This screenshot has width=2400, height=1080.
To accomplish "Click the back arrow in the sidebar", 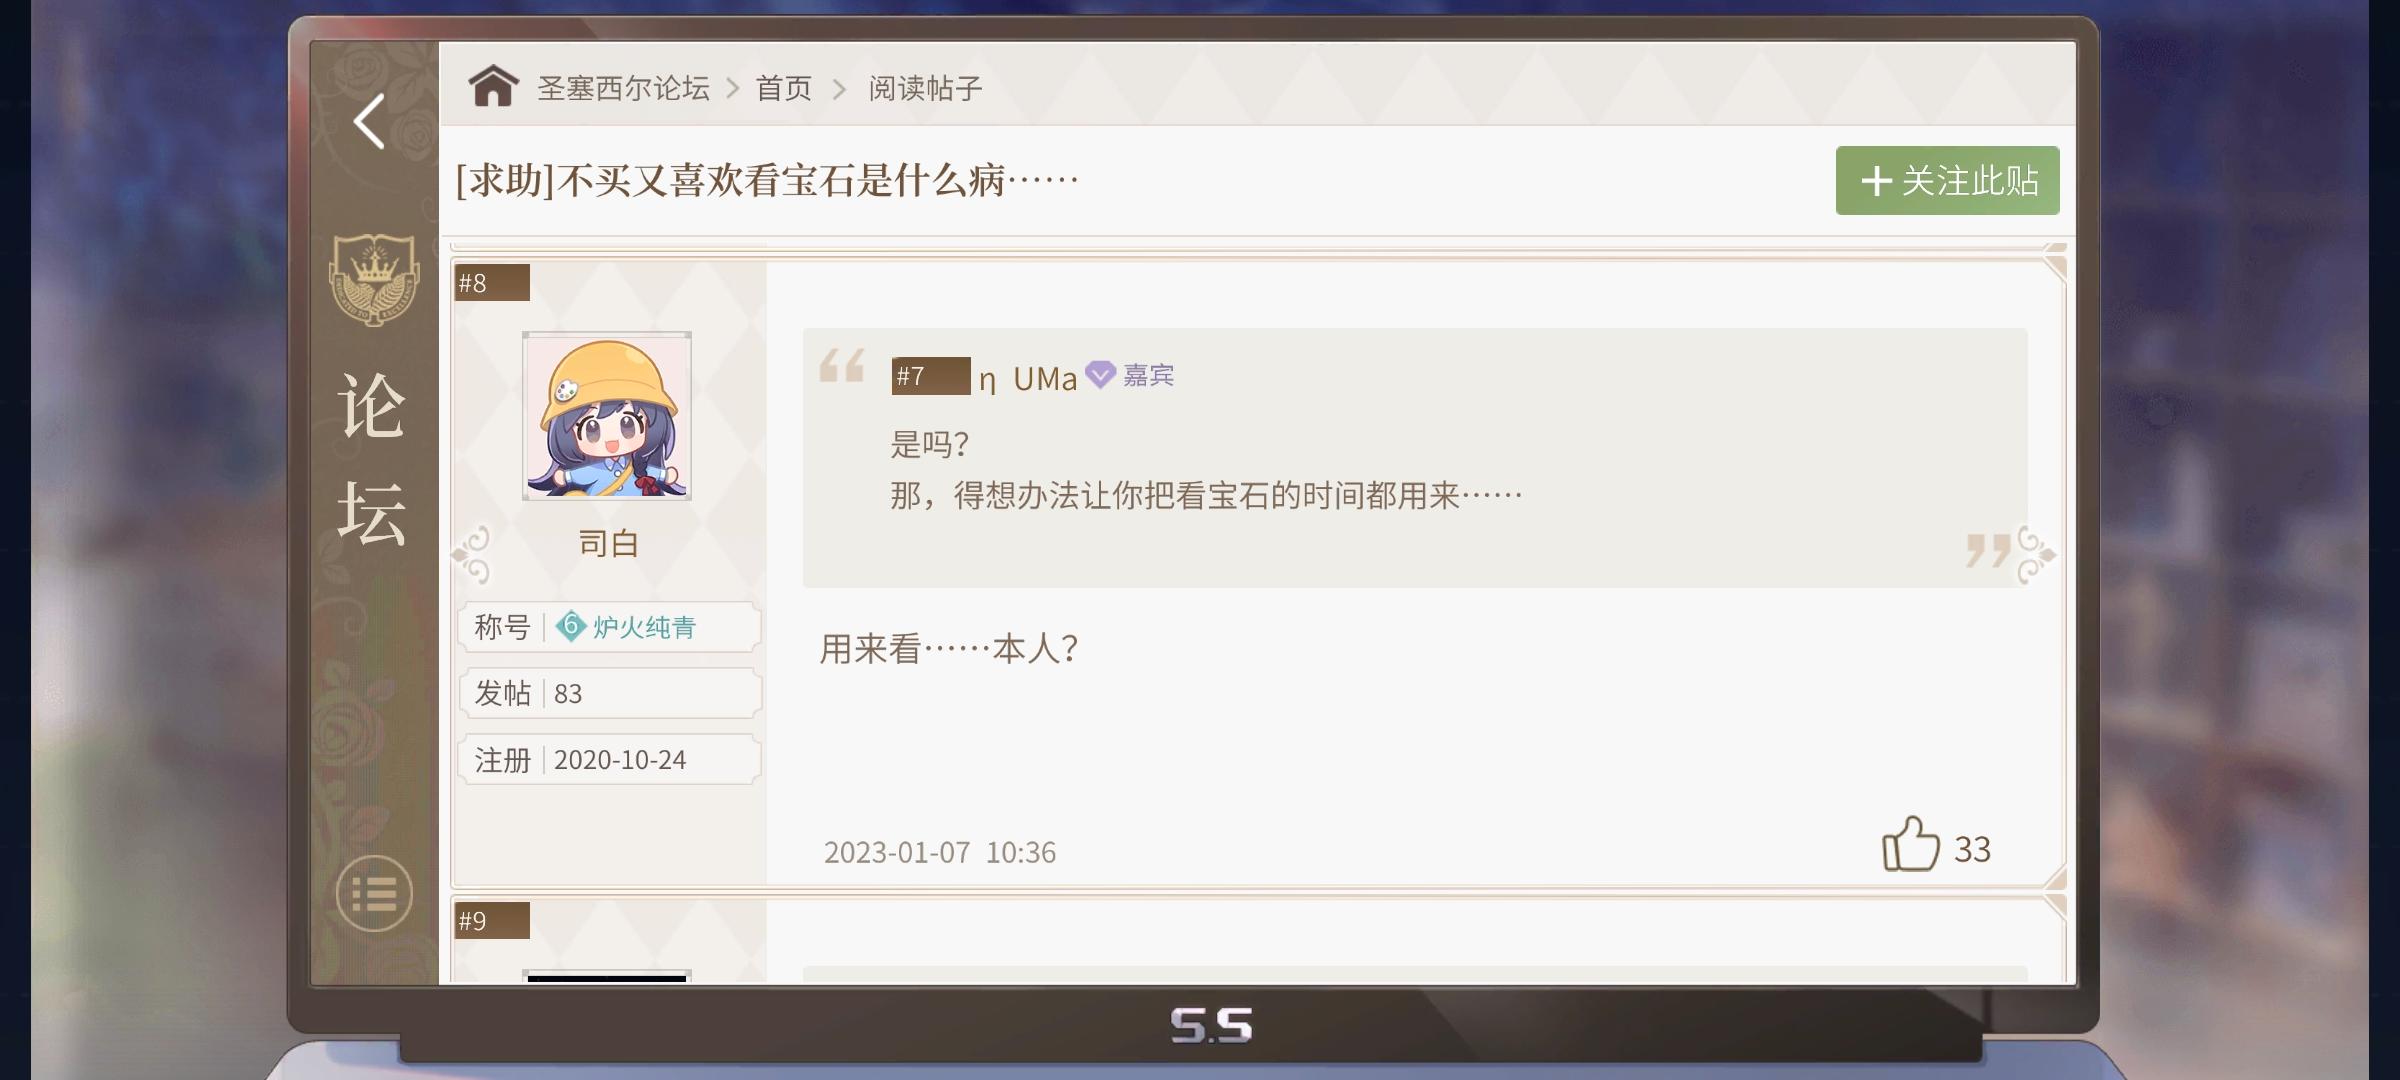I will click(370, 122).
